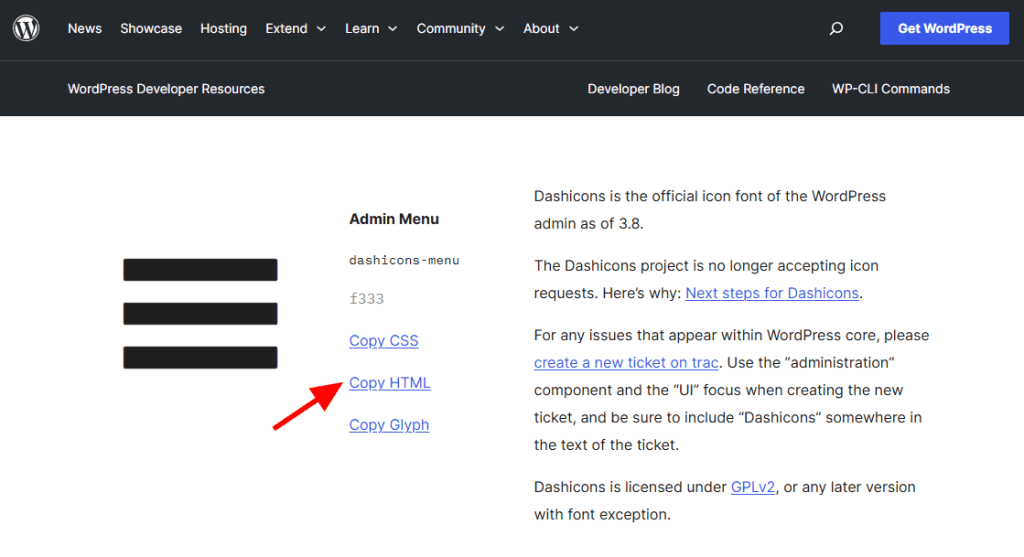
Task: Open the Learn dropdown menu
Action: pos(371,29)
